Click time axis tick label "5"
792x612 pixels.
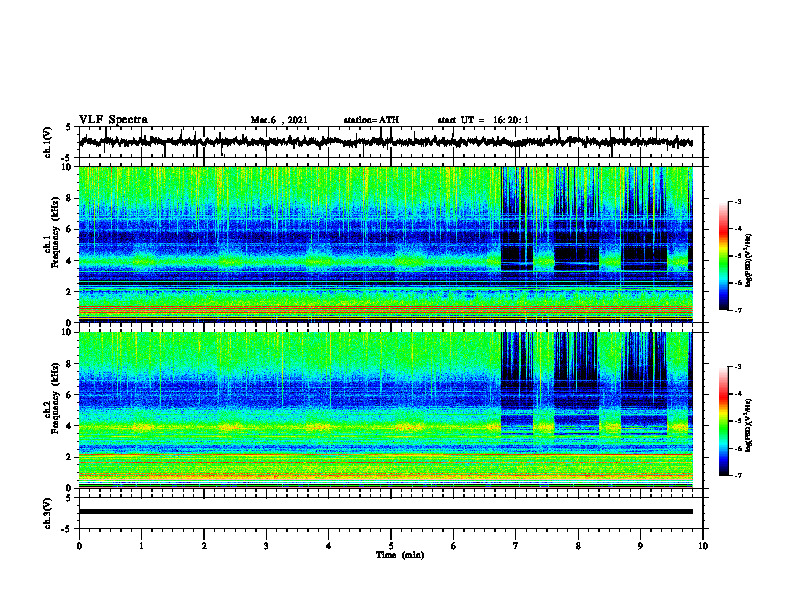(x=391, y=546)
